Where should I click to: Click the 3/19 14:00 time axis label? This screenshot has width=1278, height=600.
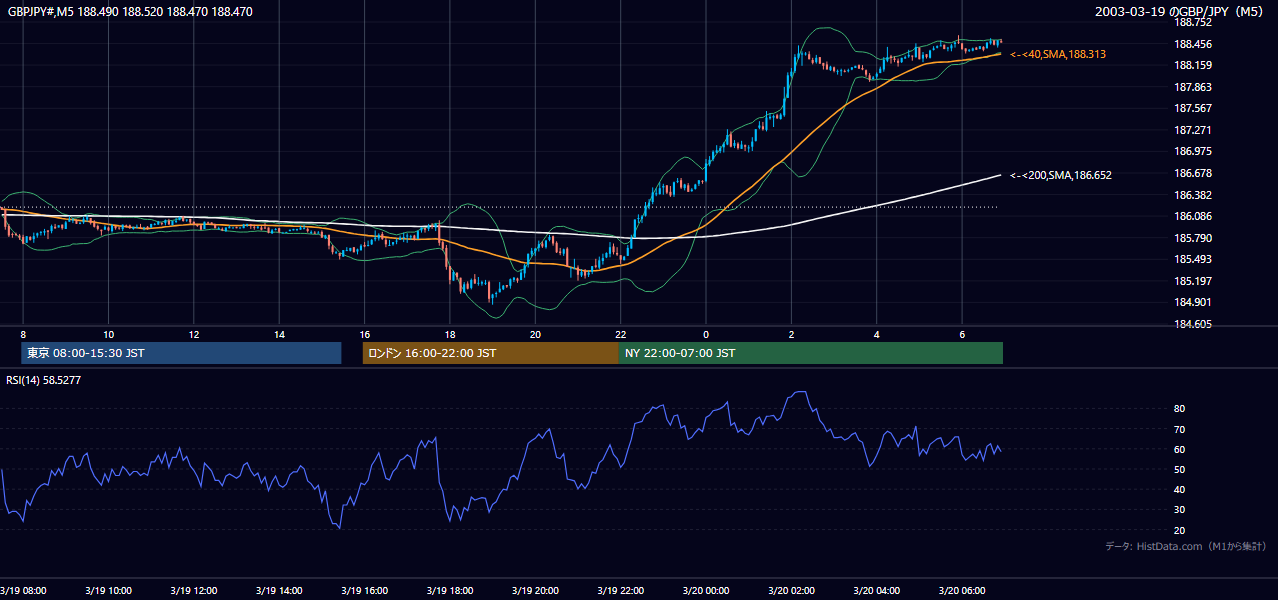click(279, 590)
